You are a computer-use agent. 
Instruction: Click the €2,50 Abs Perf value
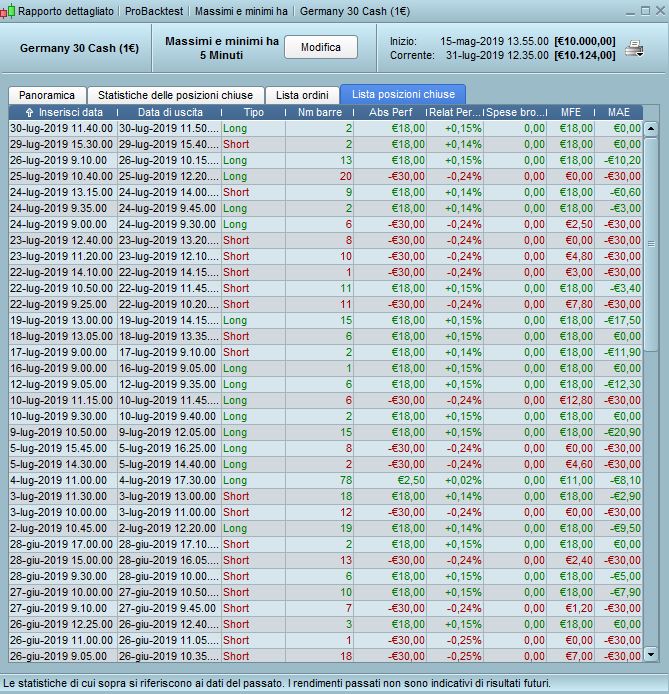pyautogui.click(x=411, y=480)
